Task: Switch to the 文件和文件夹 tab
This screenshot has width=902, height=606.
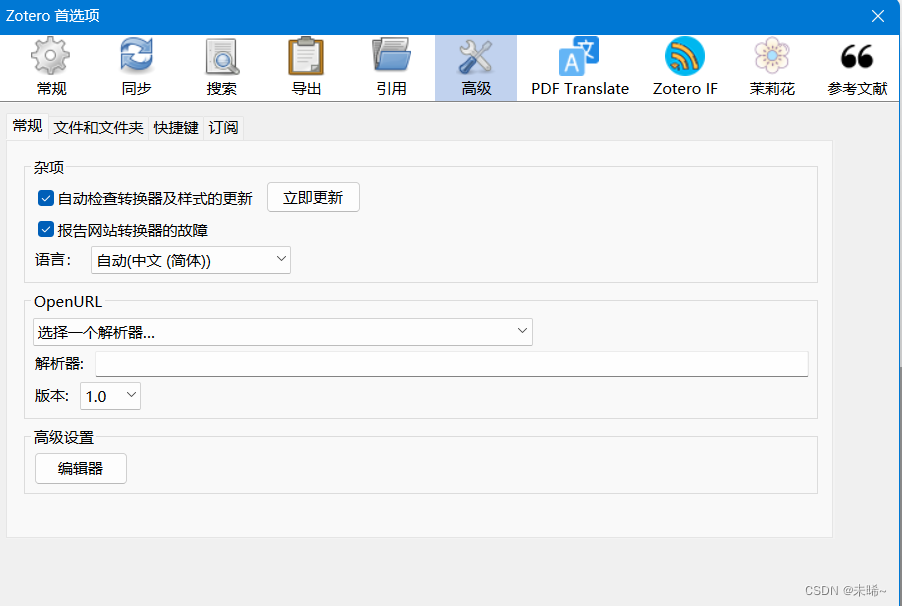Action: point(98,127)
